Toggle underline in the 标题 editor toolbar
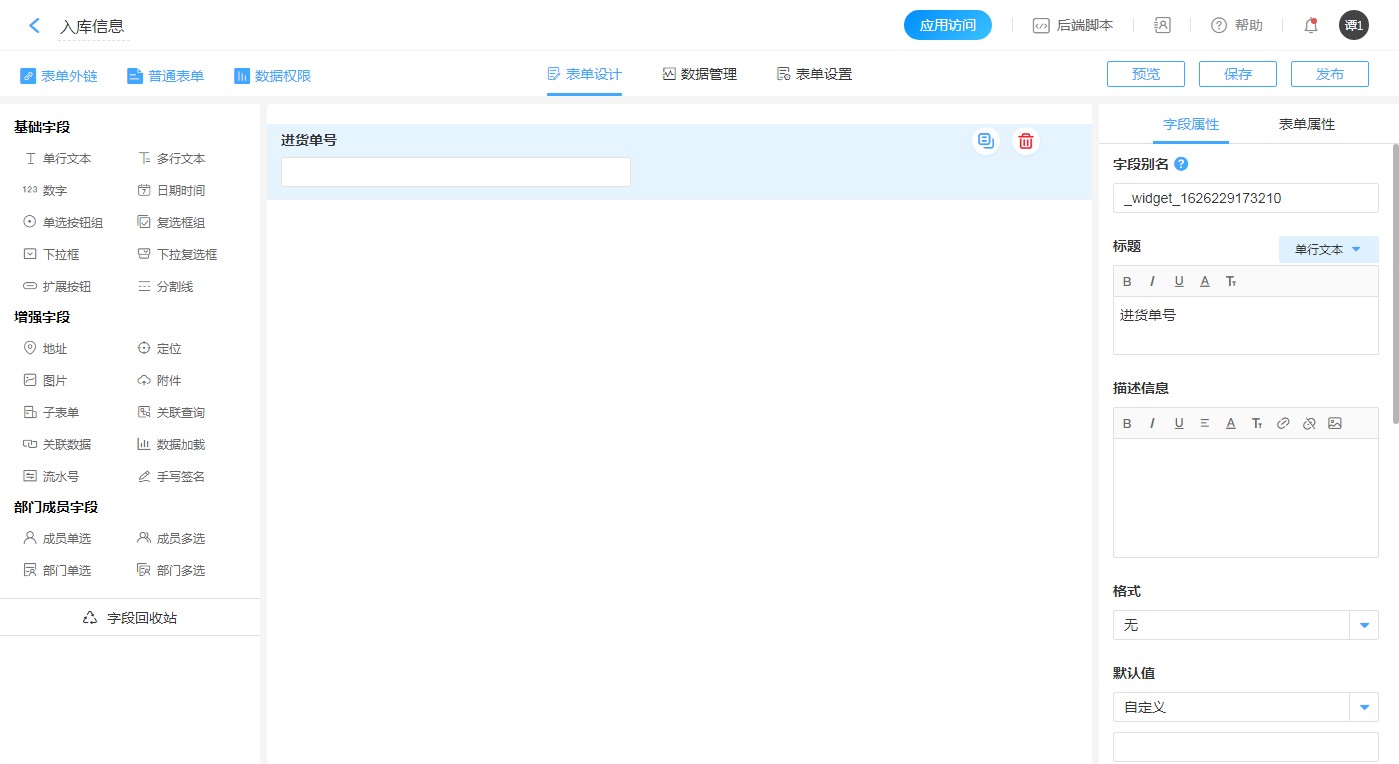The width and height of the screenshot is (1399, 764). (1179, 282)
